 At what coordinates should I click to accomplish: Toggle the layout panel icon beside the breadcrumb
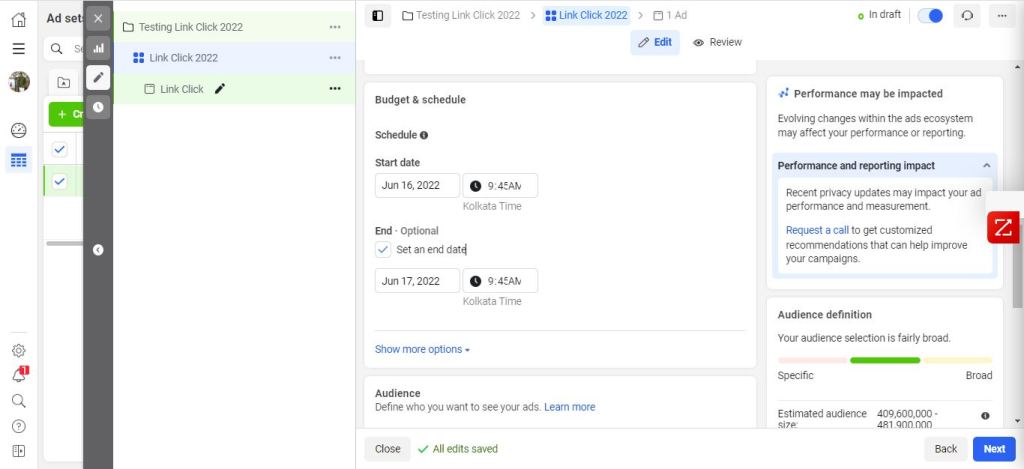[x=378, y=16]
